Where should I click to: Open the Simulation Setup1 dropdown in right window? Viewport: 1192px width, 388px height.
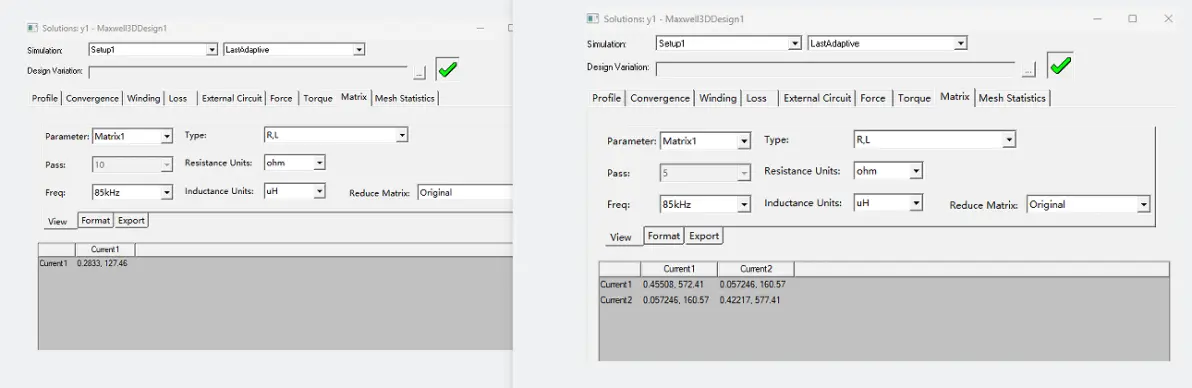(x=795, y=43)
